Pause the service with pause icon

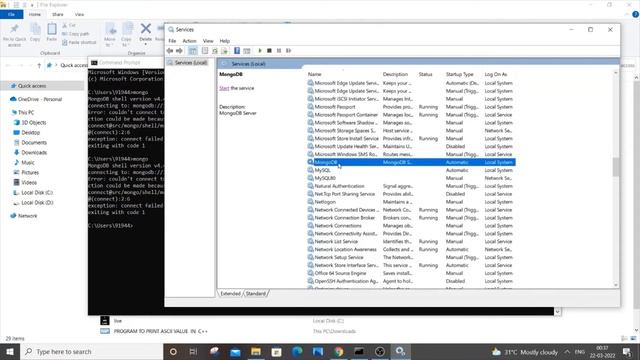click(279, 51)
